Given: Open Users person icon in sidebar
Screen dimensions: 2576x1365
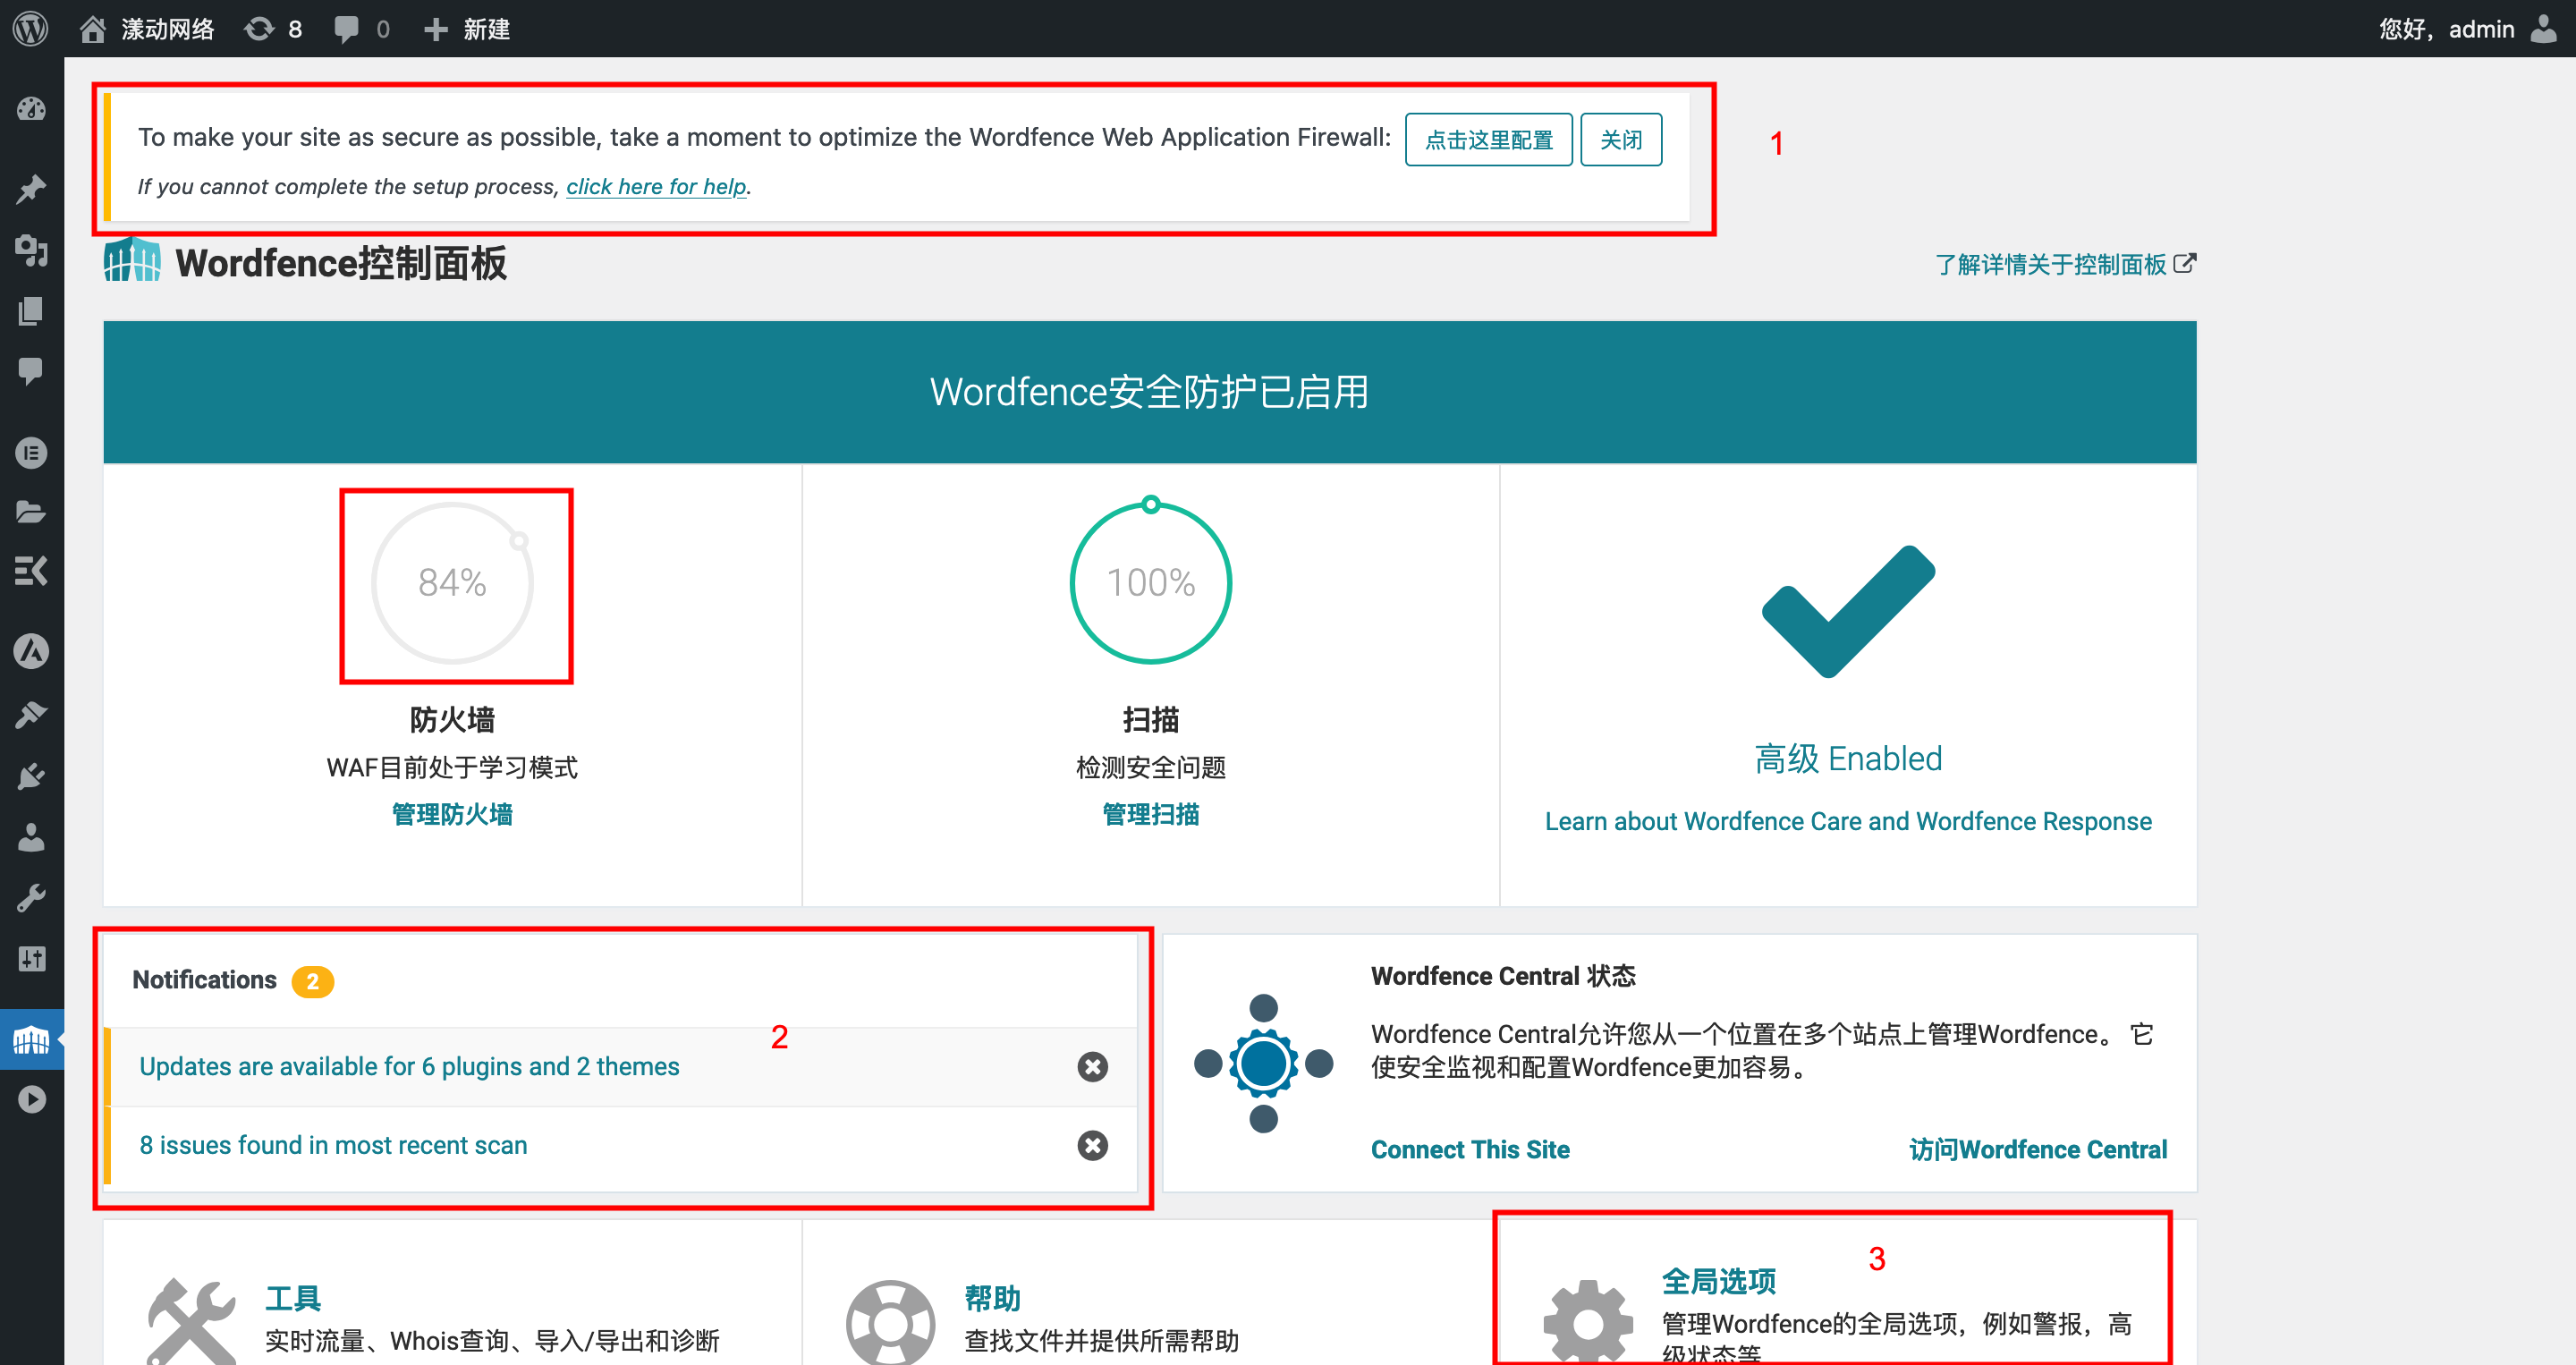Looking at the screenshot, I should (x=31, y=837).
